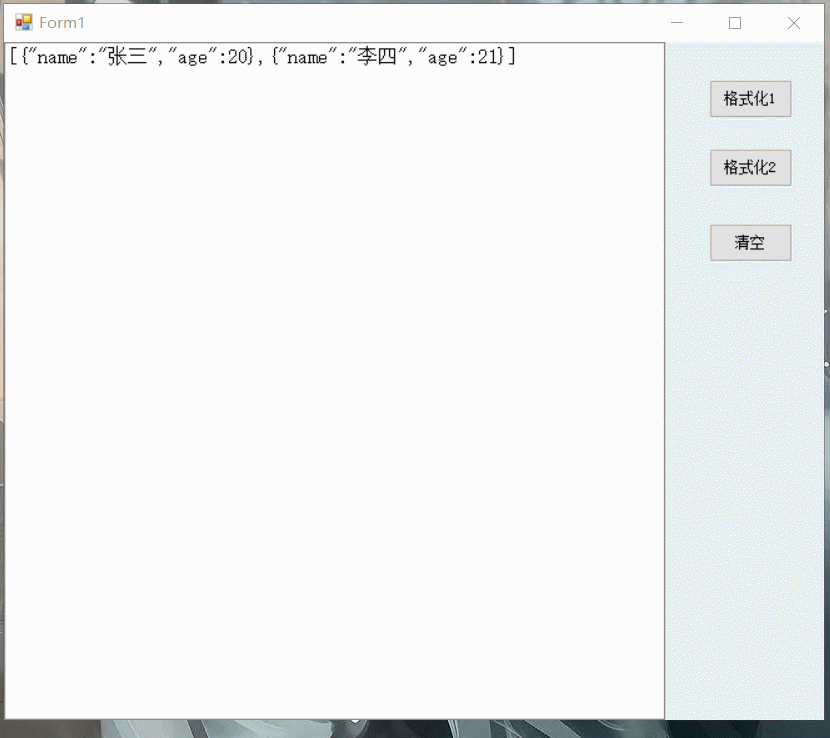
Task: Click the second "name" key in the JSON
Action: pyautogui.click(x=306, y=57)
